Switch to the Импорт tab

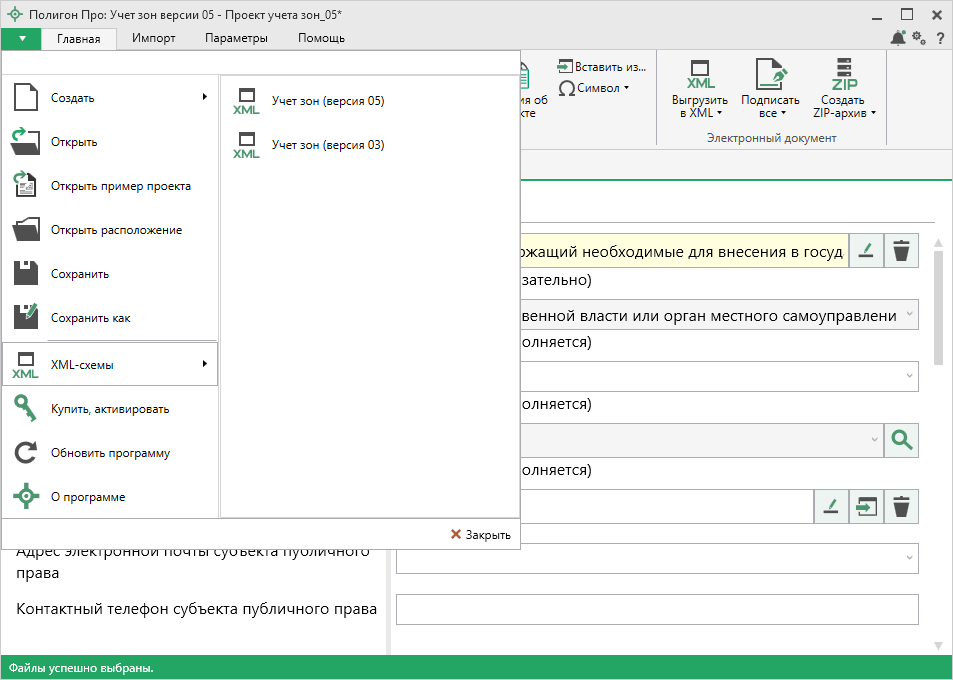[153, 38]
